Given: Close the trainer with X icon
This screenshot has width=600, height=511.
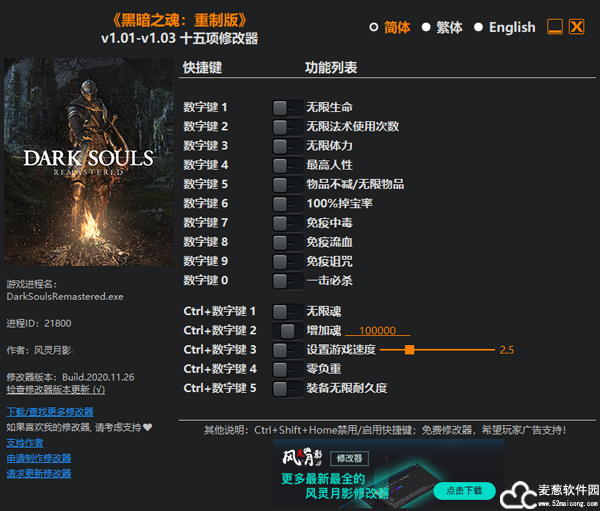Looking at the screenshot, I should (576, 27).
